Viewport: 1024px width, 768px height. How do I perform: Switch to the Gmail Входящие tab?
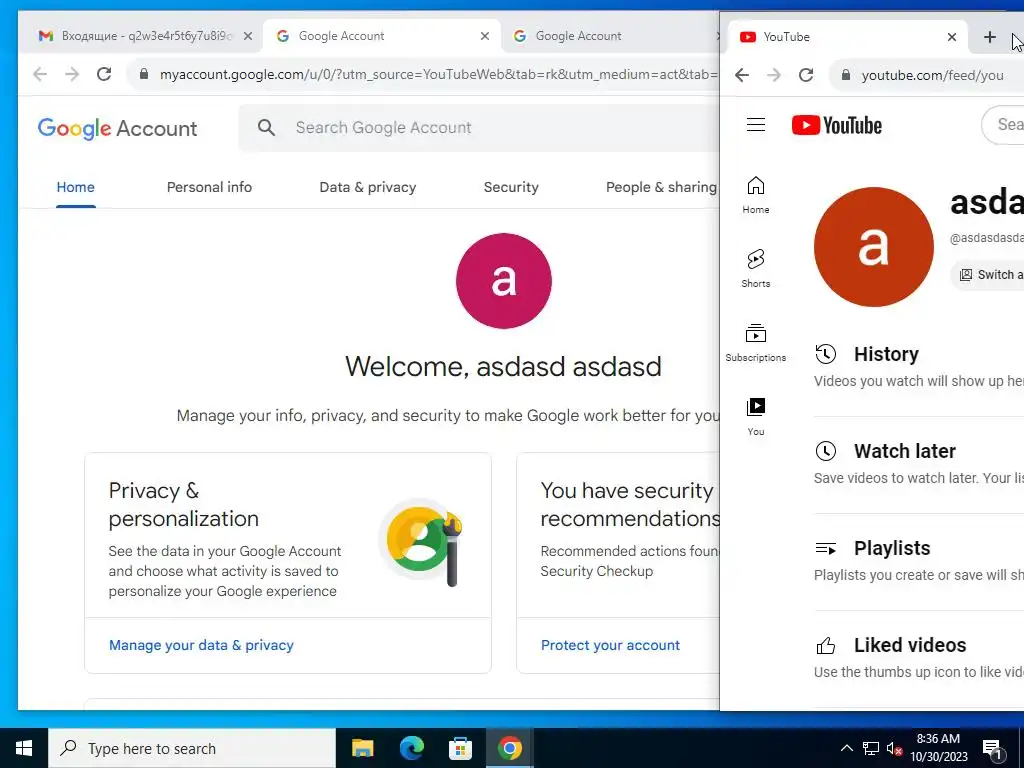point(136,36)
